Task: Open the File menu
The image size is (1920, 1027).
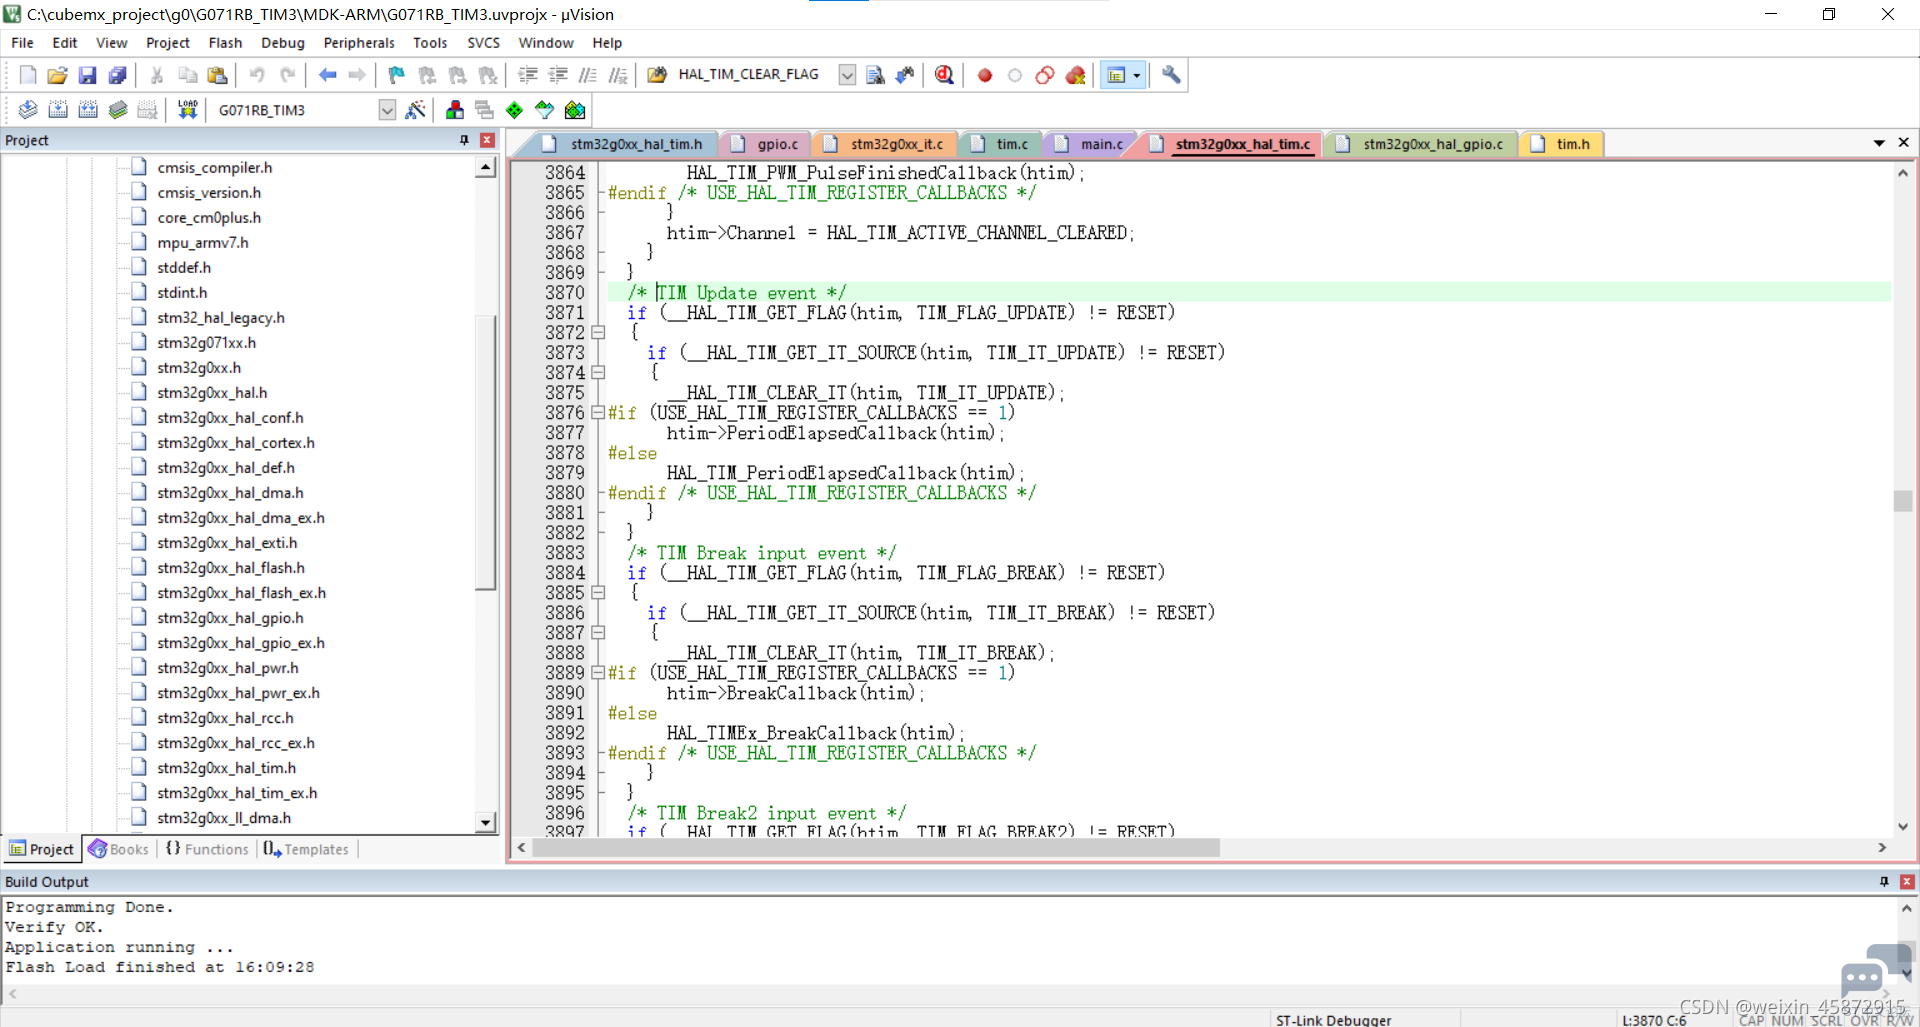Action: [x=22, y=43]
